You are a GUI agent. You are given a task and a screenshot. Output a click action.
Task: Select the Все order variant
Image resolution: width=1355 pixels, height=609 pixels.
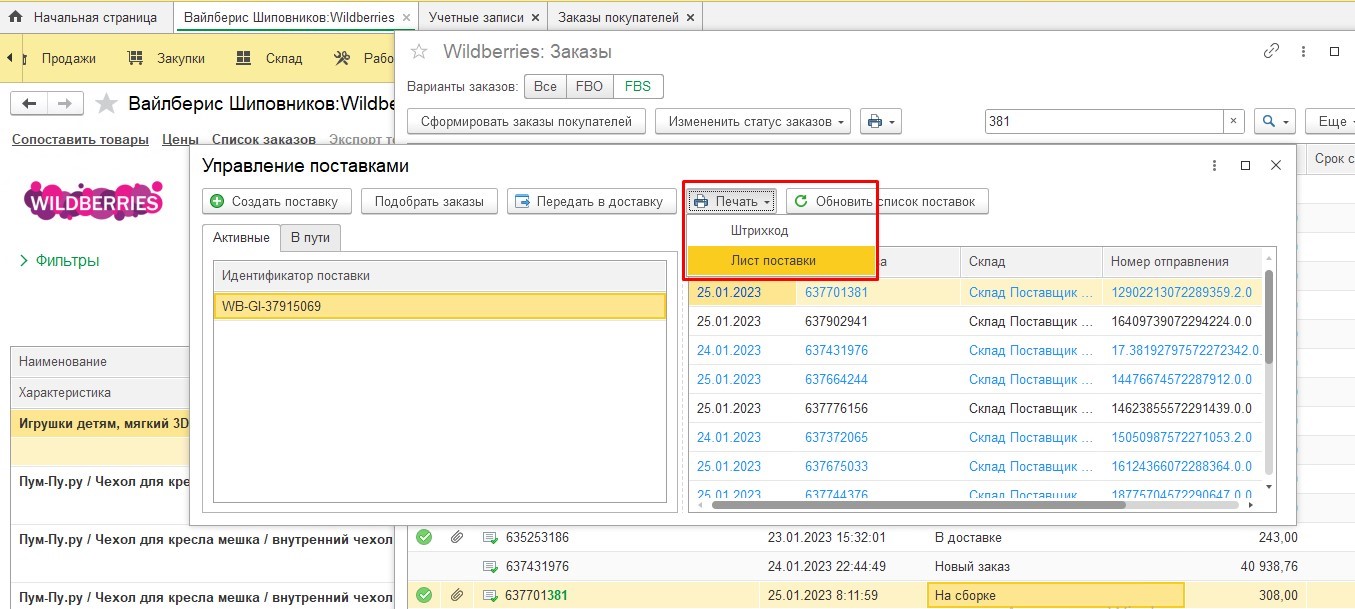click(545, 86)
